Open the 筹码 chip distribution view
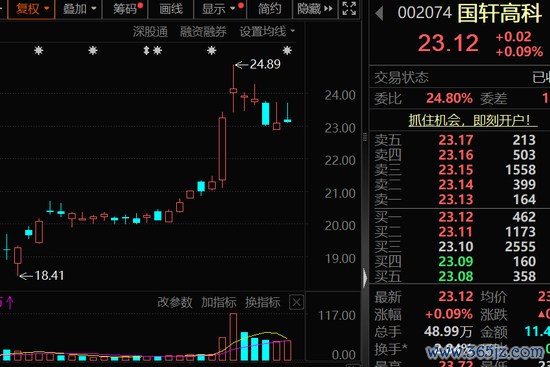 125,9
